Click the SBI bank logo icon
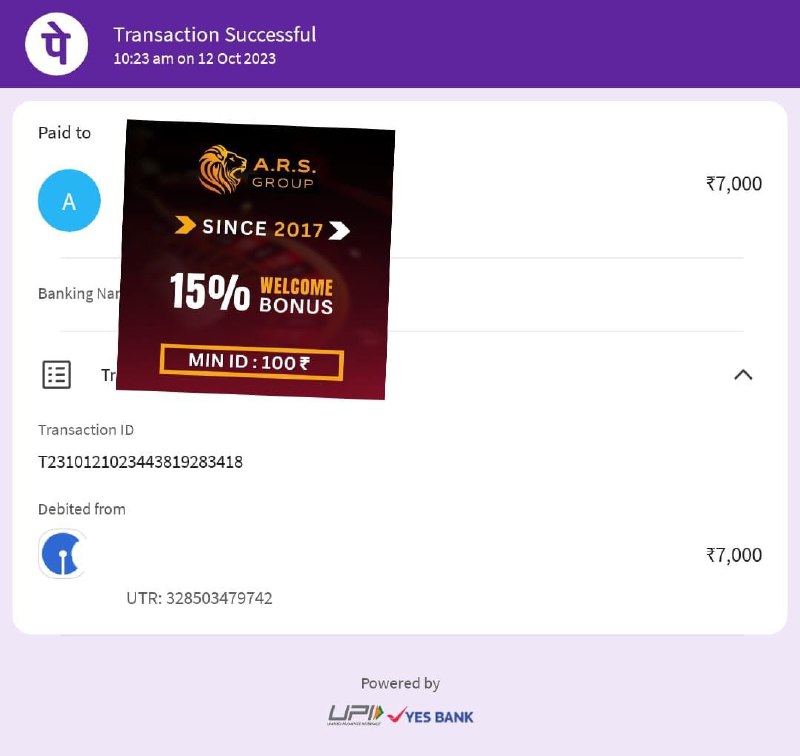This screenshot has width=800, height=756. click(62, 553)
